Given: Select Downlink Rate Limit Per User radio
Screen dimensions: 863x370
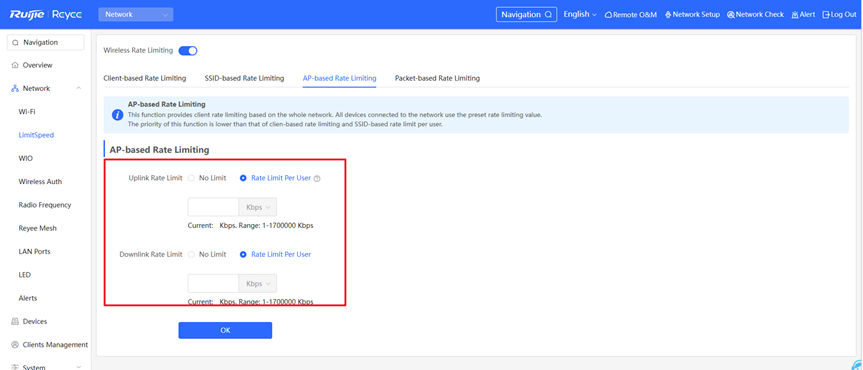Looking at the screenshot, I should pyautogui.click(x=243, y=254).
